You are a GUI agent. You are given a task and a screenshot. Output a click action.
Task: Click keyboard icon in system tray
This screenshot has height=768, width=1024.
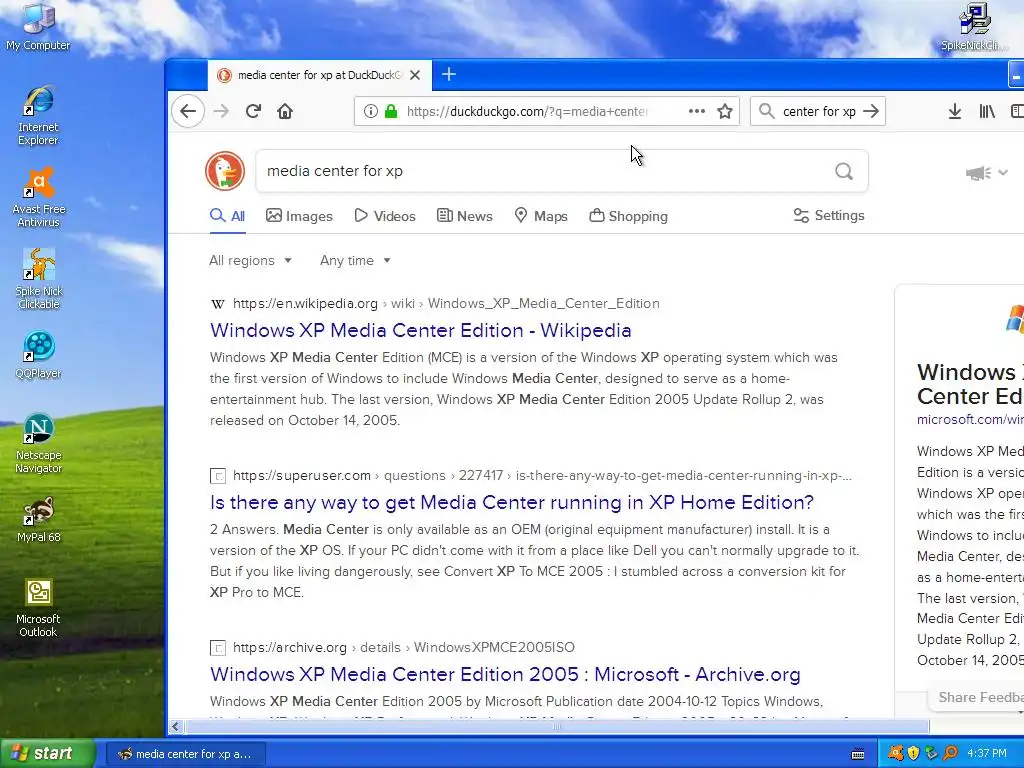858,754
